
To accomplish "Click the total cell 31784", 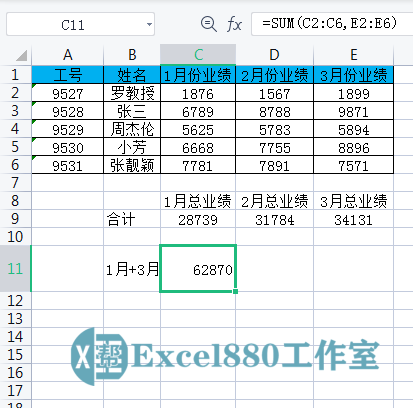I will [274, 219].
